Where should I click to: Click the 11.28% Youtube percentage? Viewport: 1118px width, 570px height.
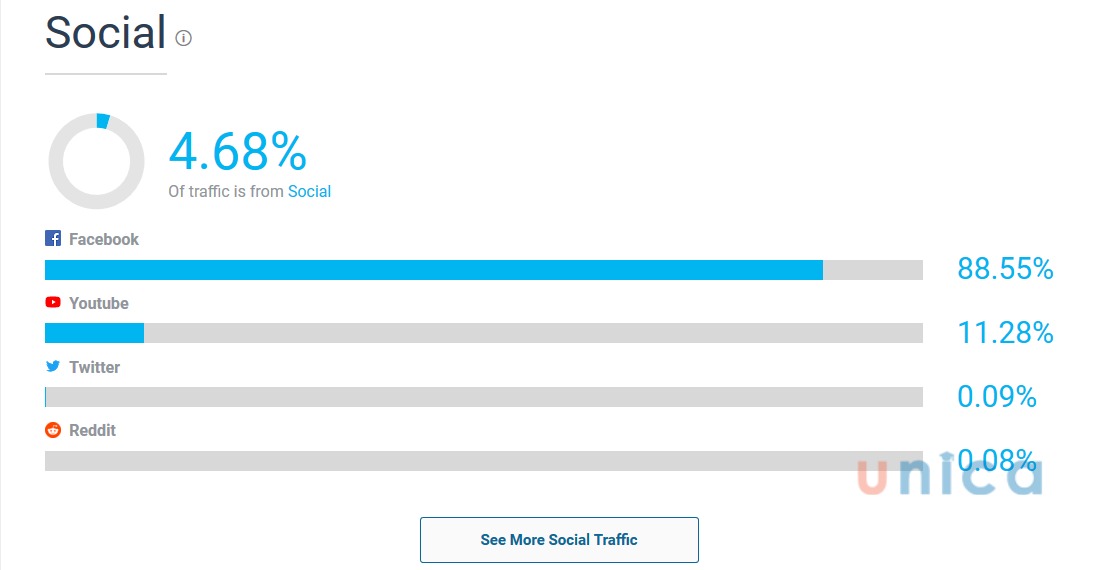click(1005, 333)
